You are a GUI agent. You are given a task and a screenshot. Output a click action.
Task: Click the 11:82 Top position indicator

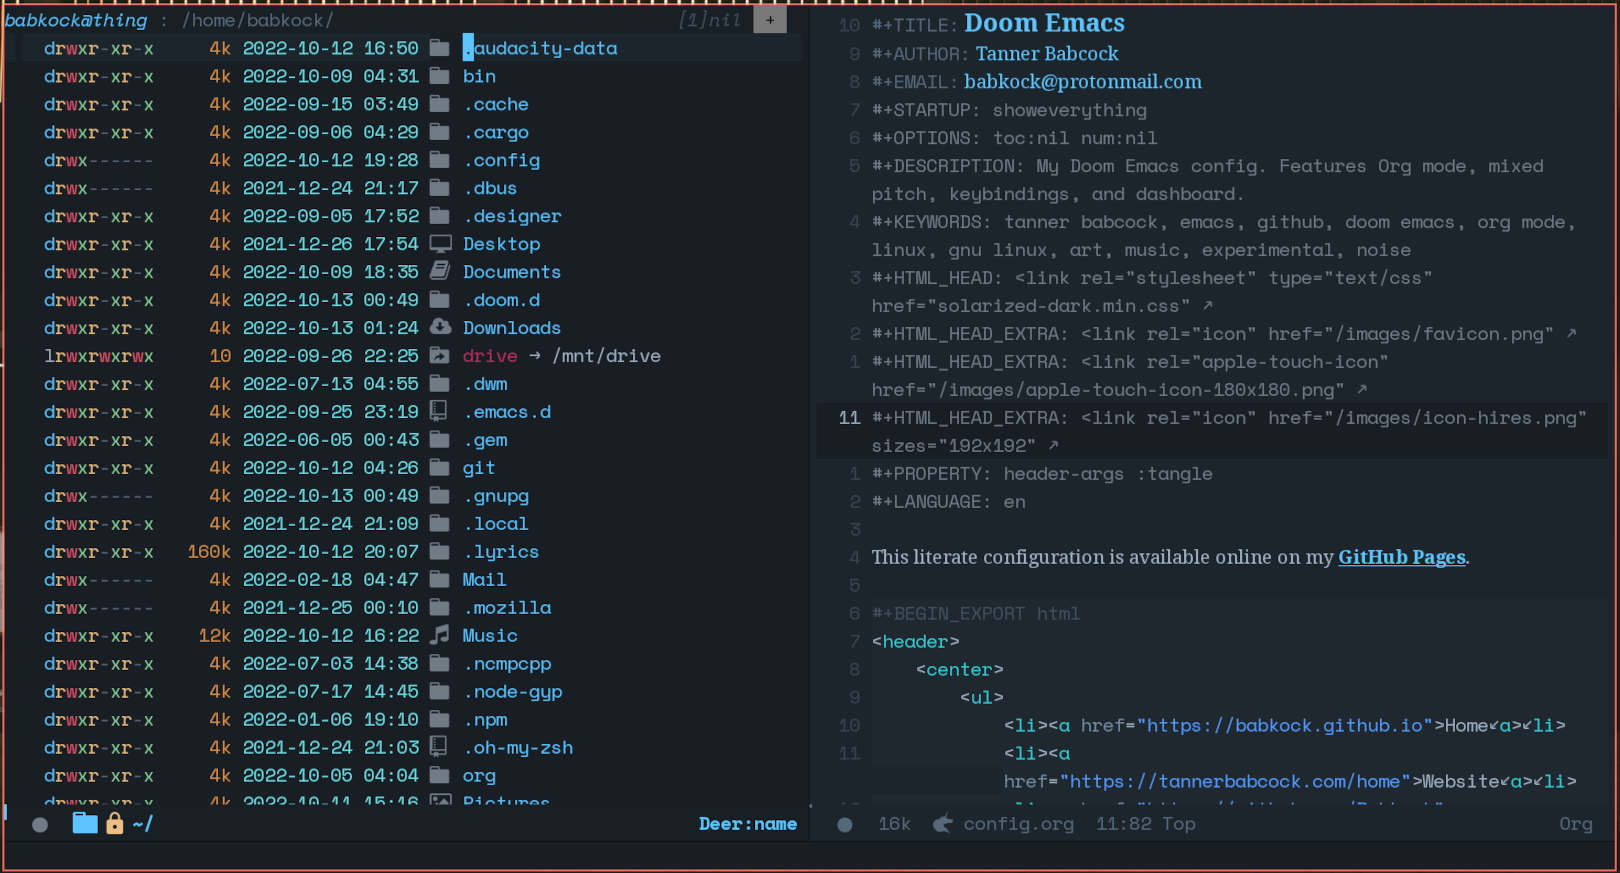pos(1146,824)
